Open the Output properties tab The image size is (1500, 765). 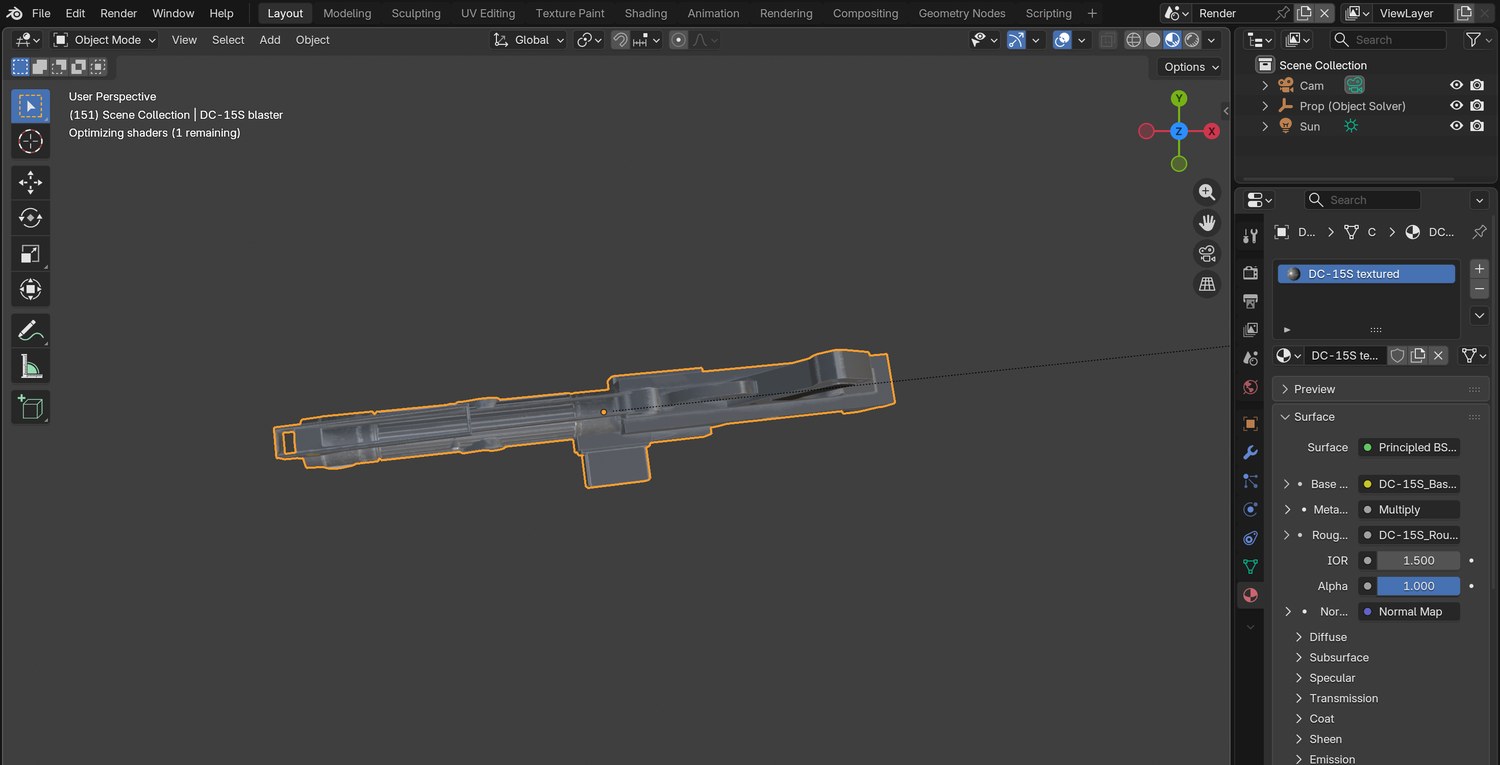tap(1250, 301)
